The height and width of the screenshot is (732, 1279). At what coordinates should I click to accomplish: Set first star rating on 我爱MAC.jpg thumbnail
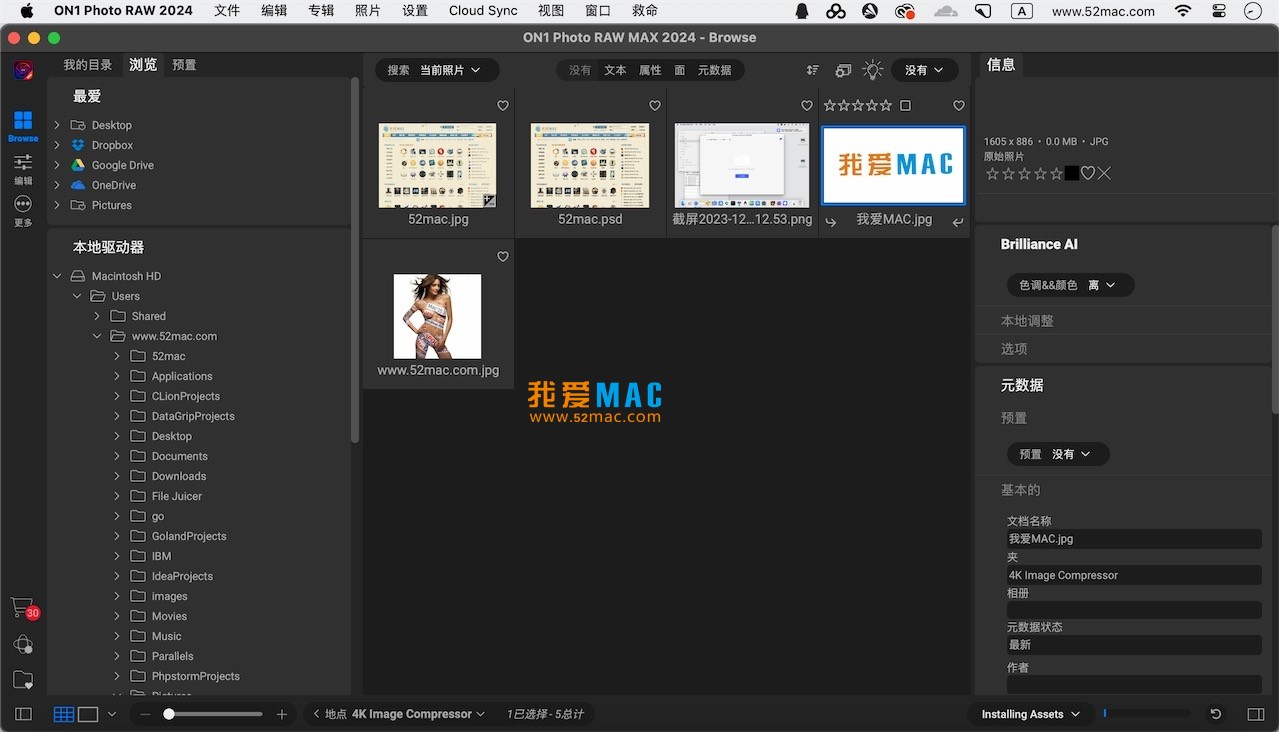829,106
